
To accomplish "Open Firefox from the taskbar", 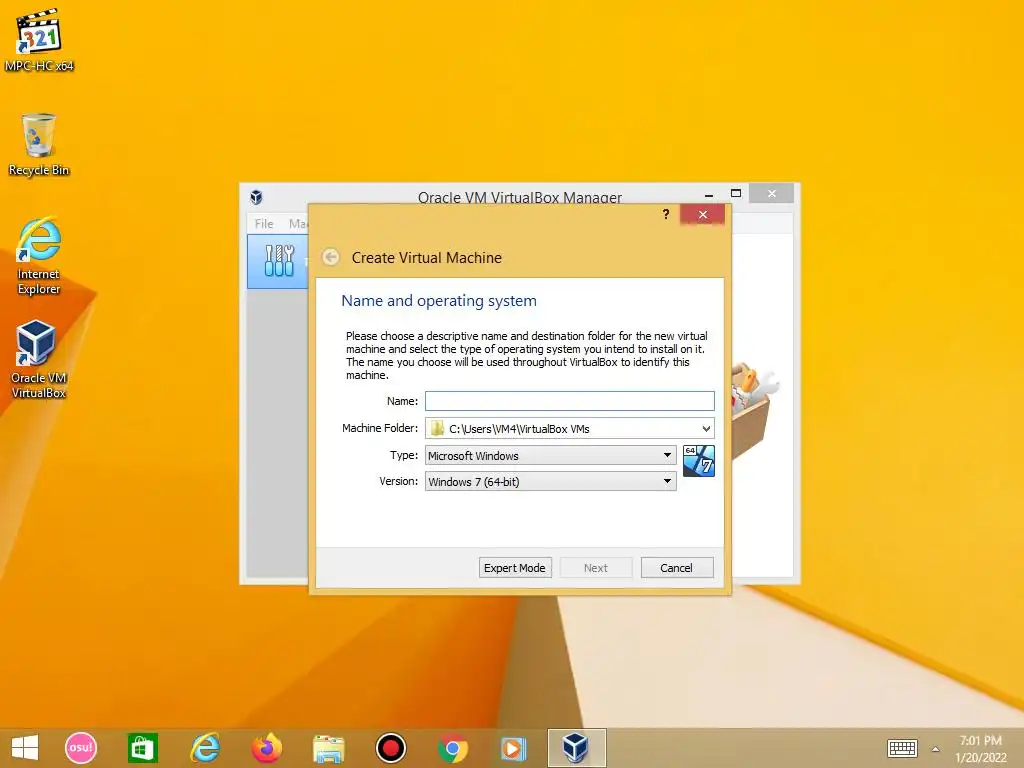I will pyautogui.click(x=266, y=748).
